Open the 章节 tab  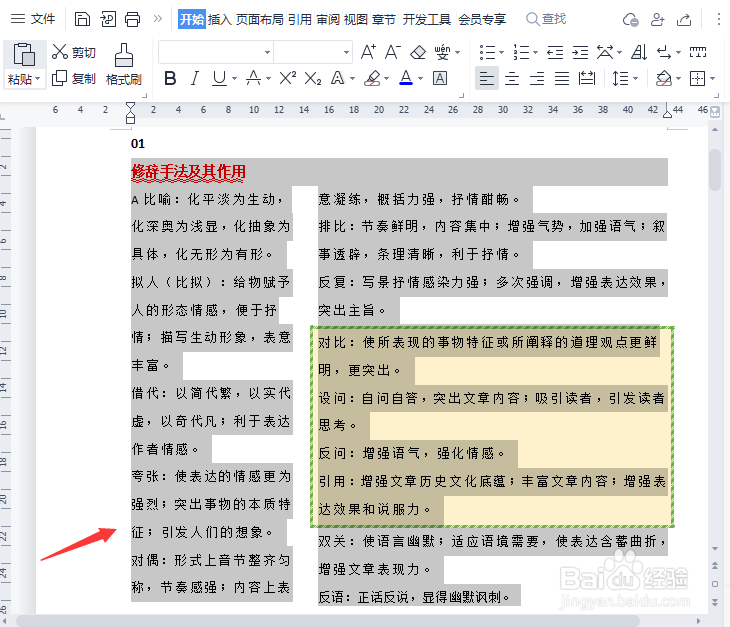384,19
